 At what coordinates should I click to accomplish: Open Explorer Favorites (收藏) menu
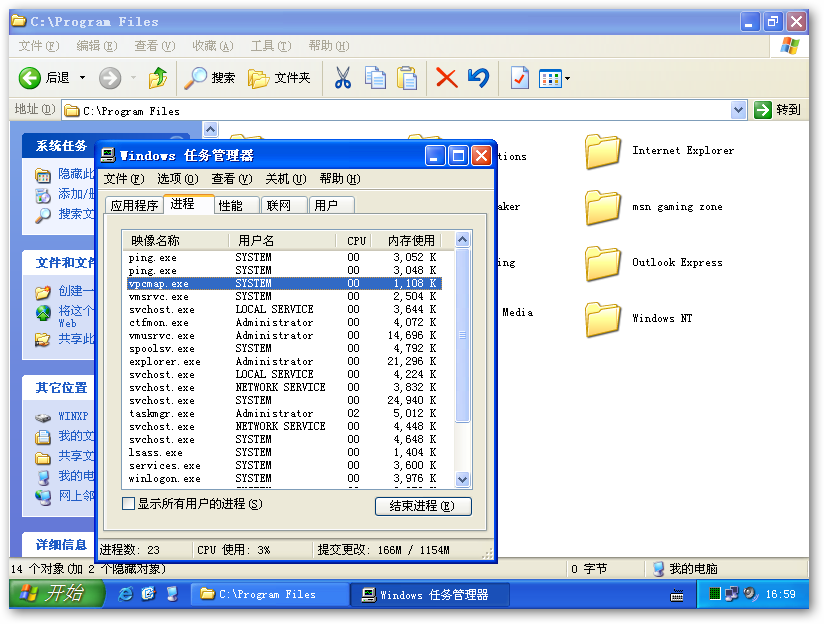pos(212,46)
